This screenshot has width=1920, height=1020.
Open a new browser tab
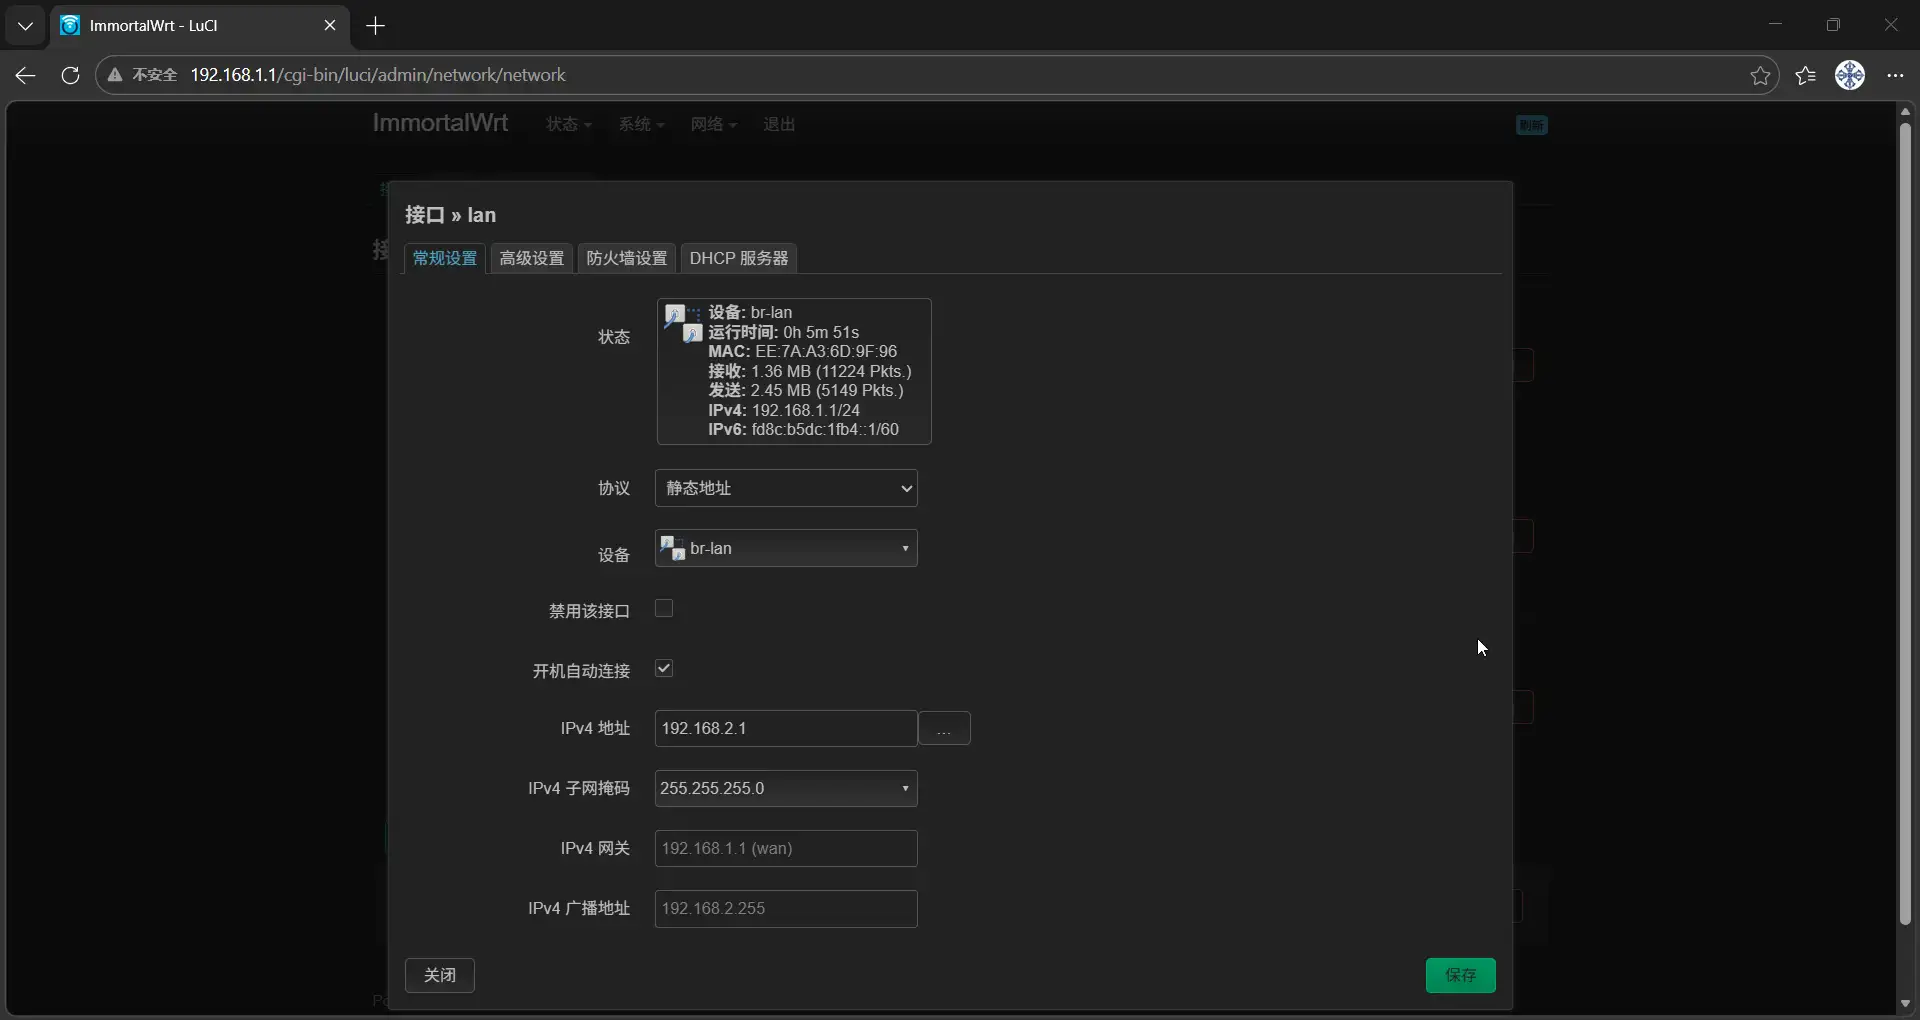coord(376,26)
